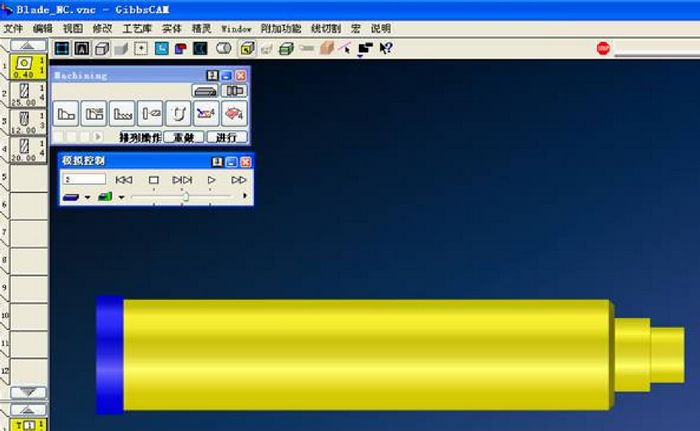700x431 pixels.
Task: Pin the Machining palette
Action: tap(212, 75)
